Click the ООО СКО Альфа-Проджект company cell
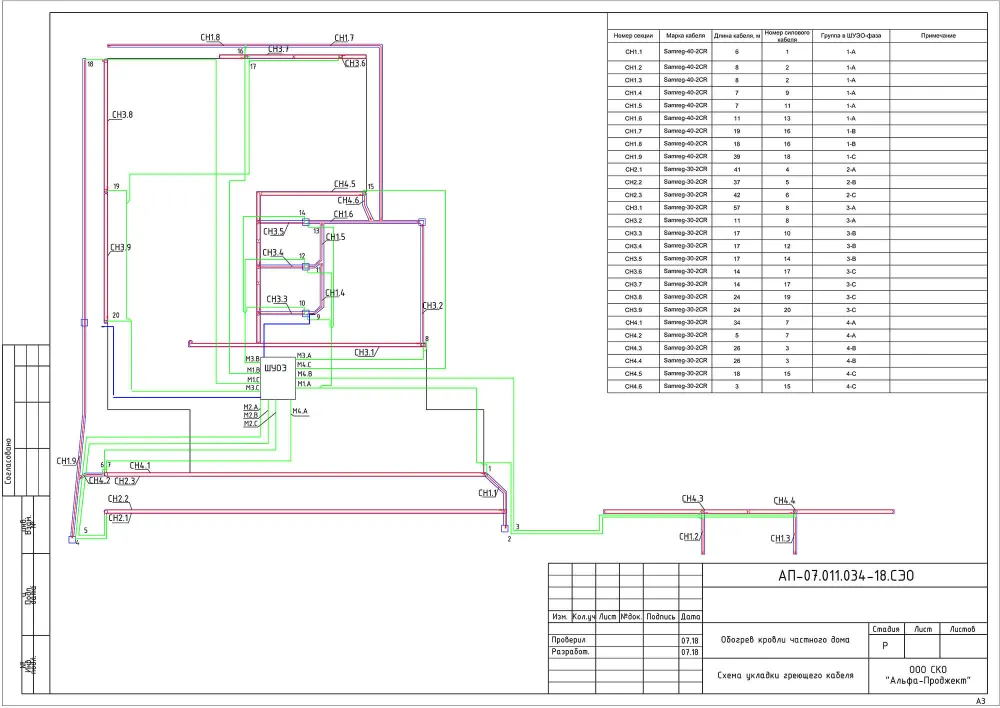The image size is (1000, 708). pyautogui.click(x=928, y=675)
